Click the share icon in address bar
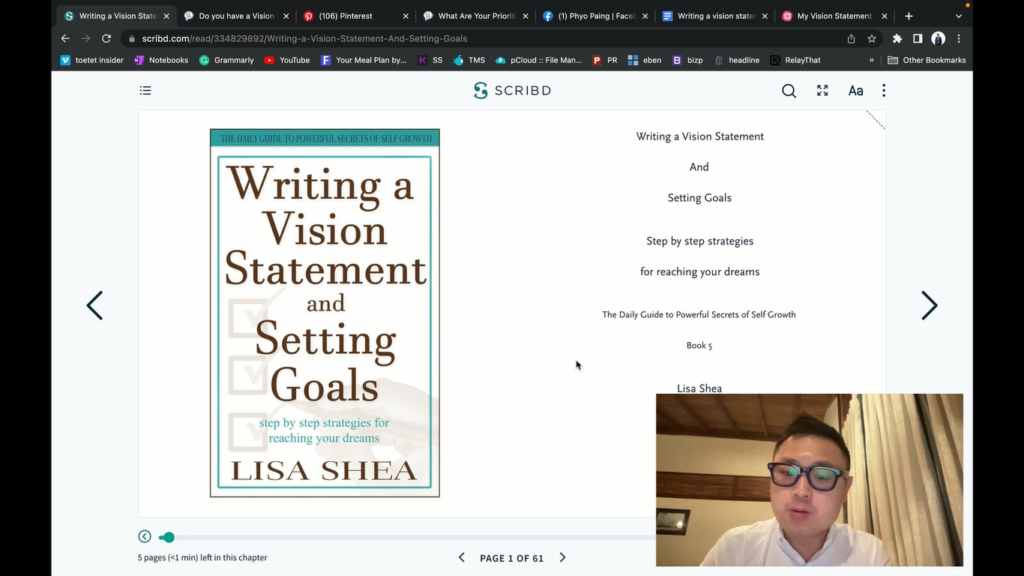This screenshot has width=1024, height=576. [x=851, y=39]
